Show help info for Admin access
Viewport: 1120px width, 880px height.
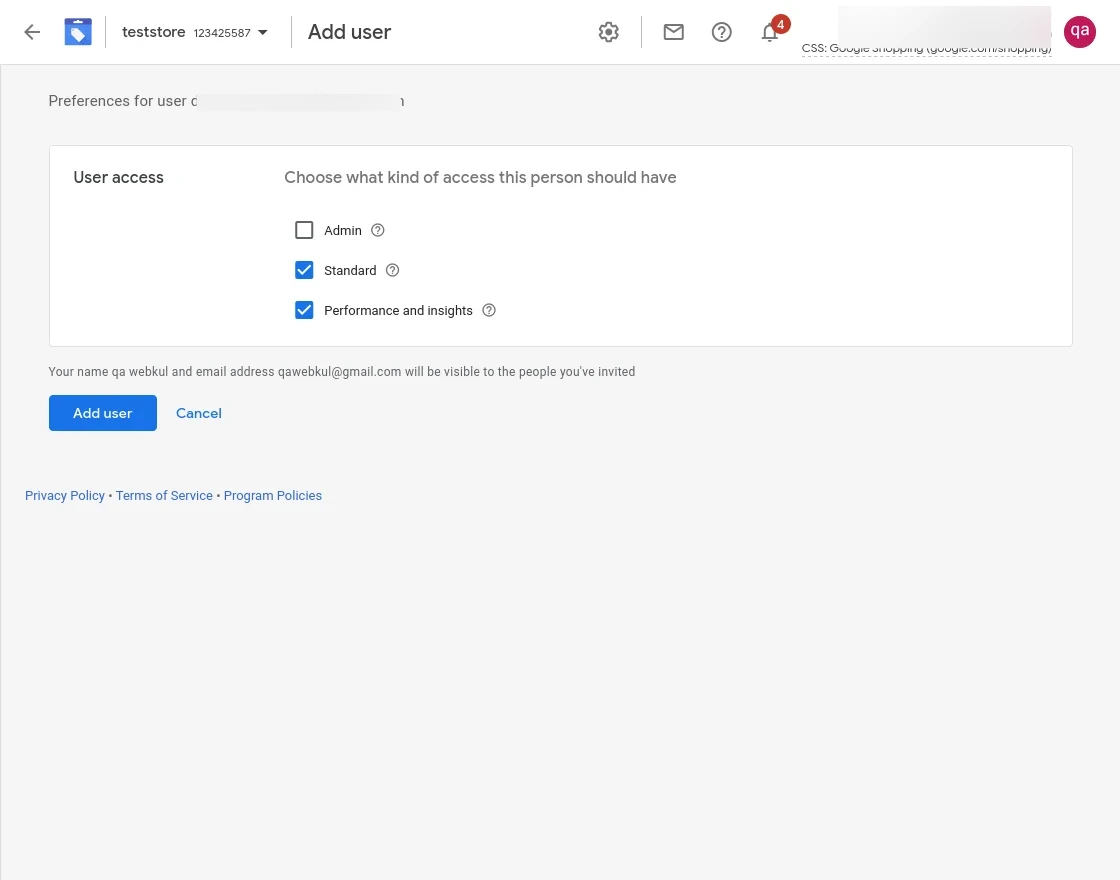tap(378, 230)
